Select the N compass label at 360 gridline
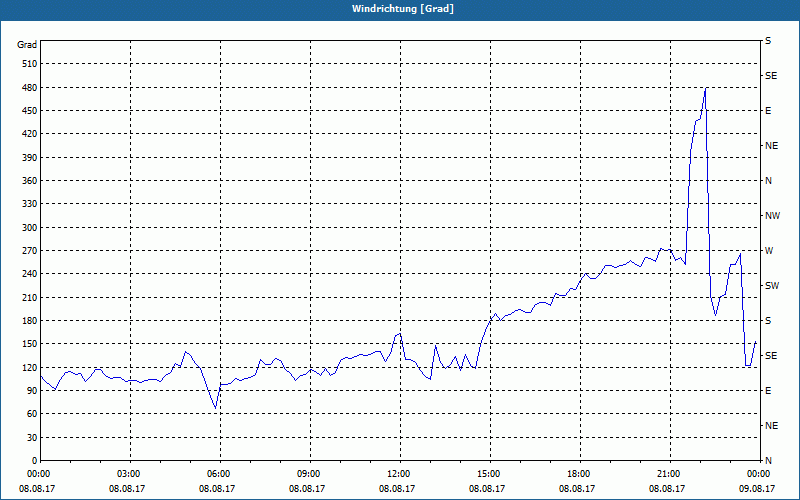Image resolution: width=800 pixels, height=500 pixels. tap(768, 181)
